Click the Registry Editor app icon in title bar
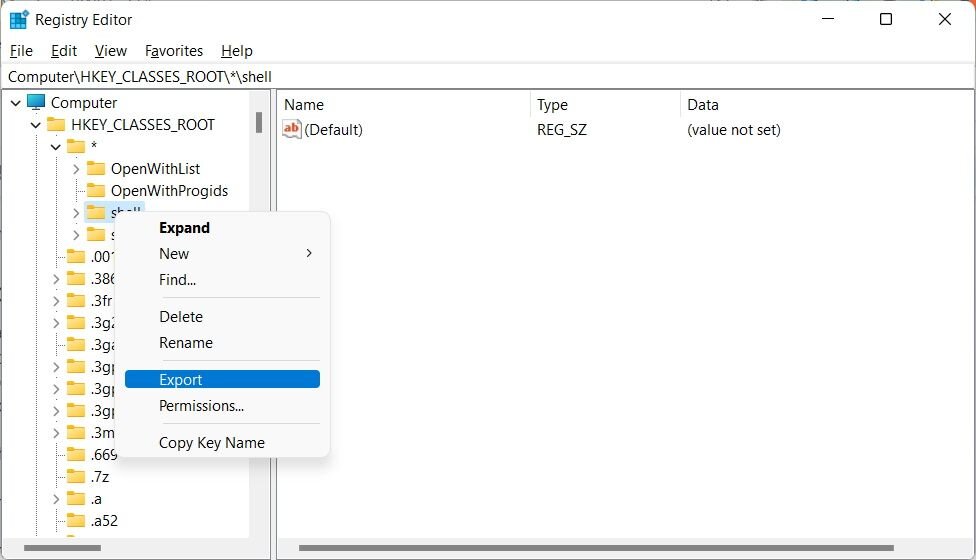This screenshot has height=560, width=976. tap(19, 19)
